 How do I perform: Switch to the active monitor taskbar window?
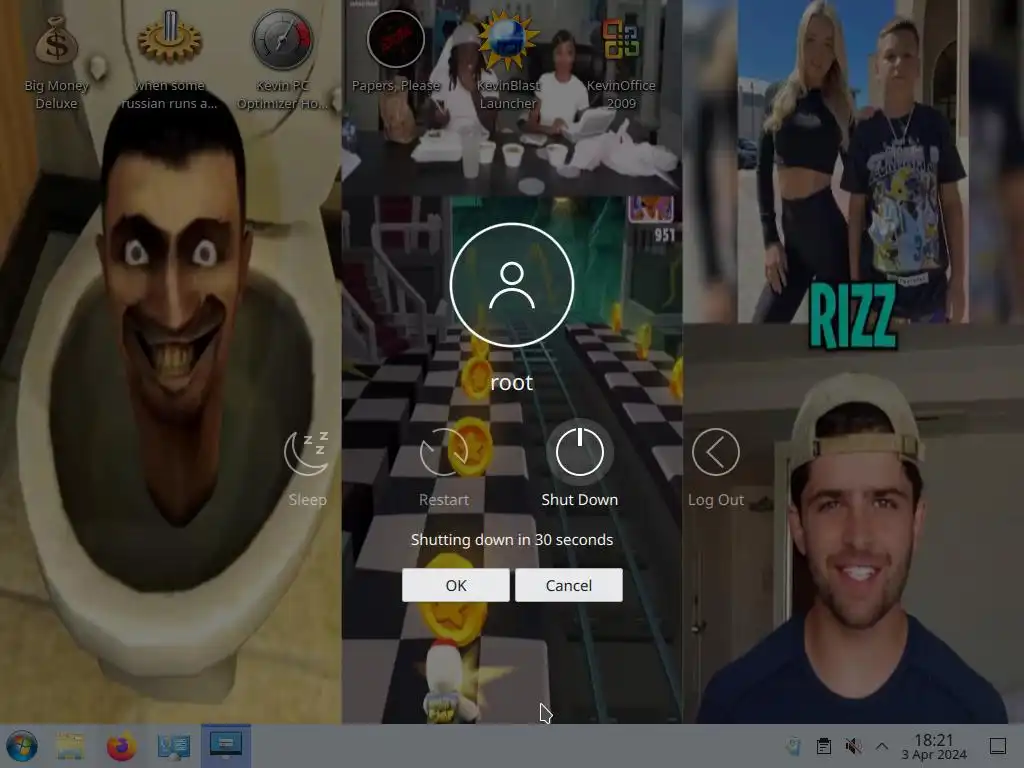pos(226,746)
